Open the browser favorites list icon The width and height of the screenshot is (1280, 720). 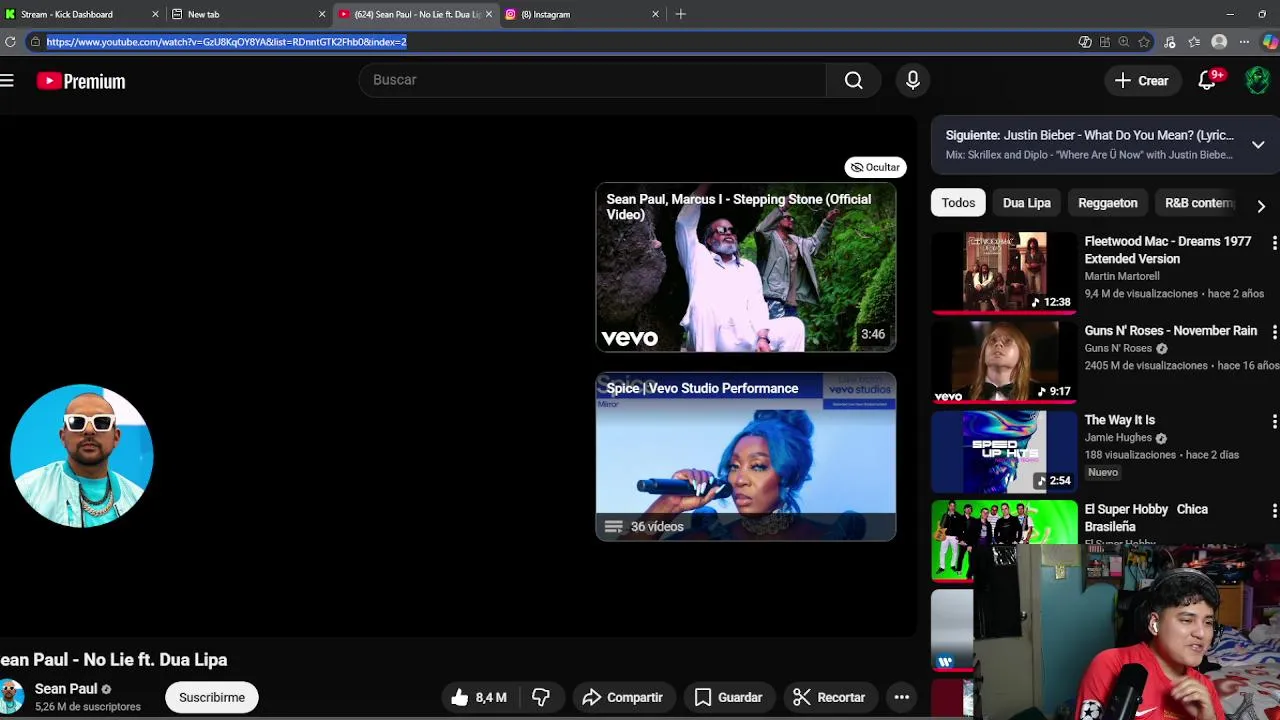(1194, 42)
